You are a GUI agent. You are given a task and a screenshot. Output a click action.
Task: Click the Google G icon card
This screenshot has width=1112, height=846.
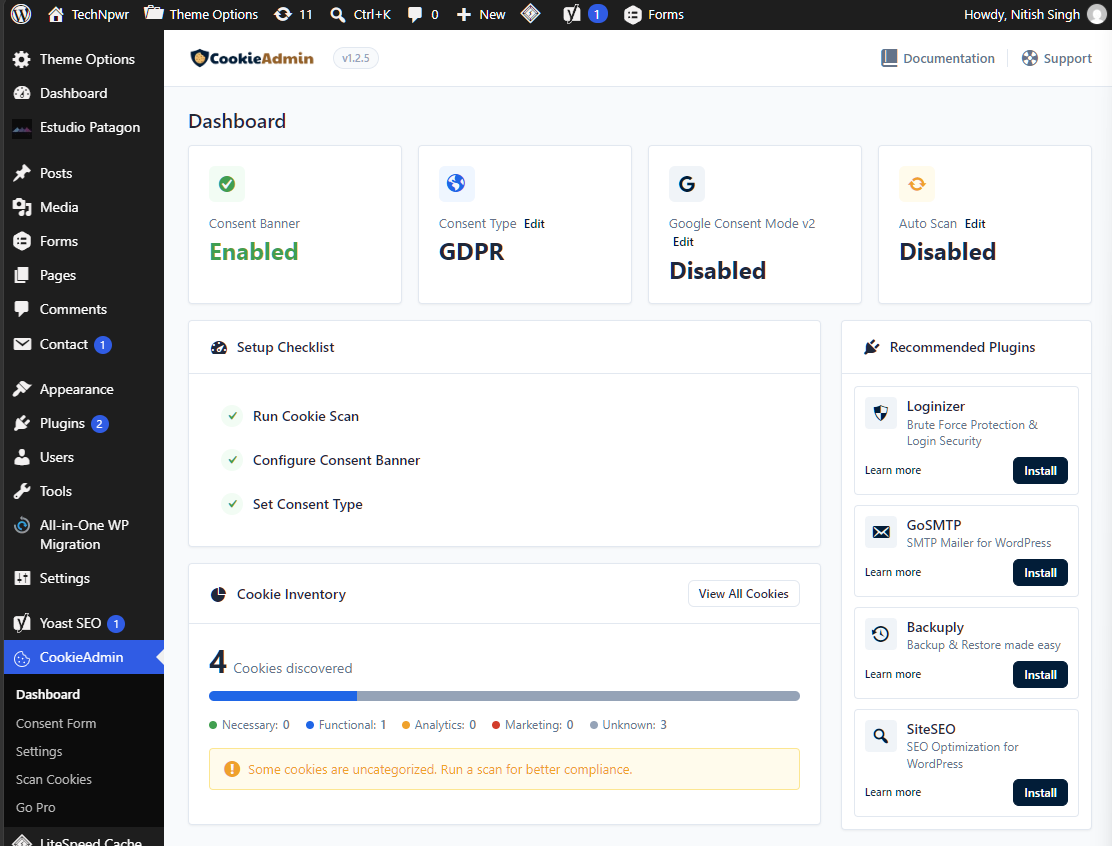(686, 184)
